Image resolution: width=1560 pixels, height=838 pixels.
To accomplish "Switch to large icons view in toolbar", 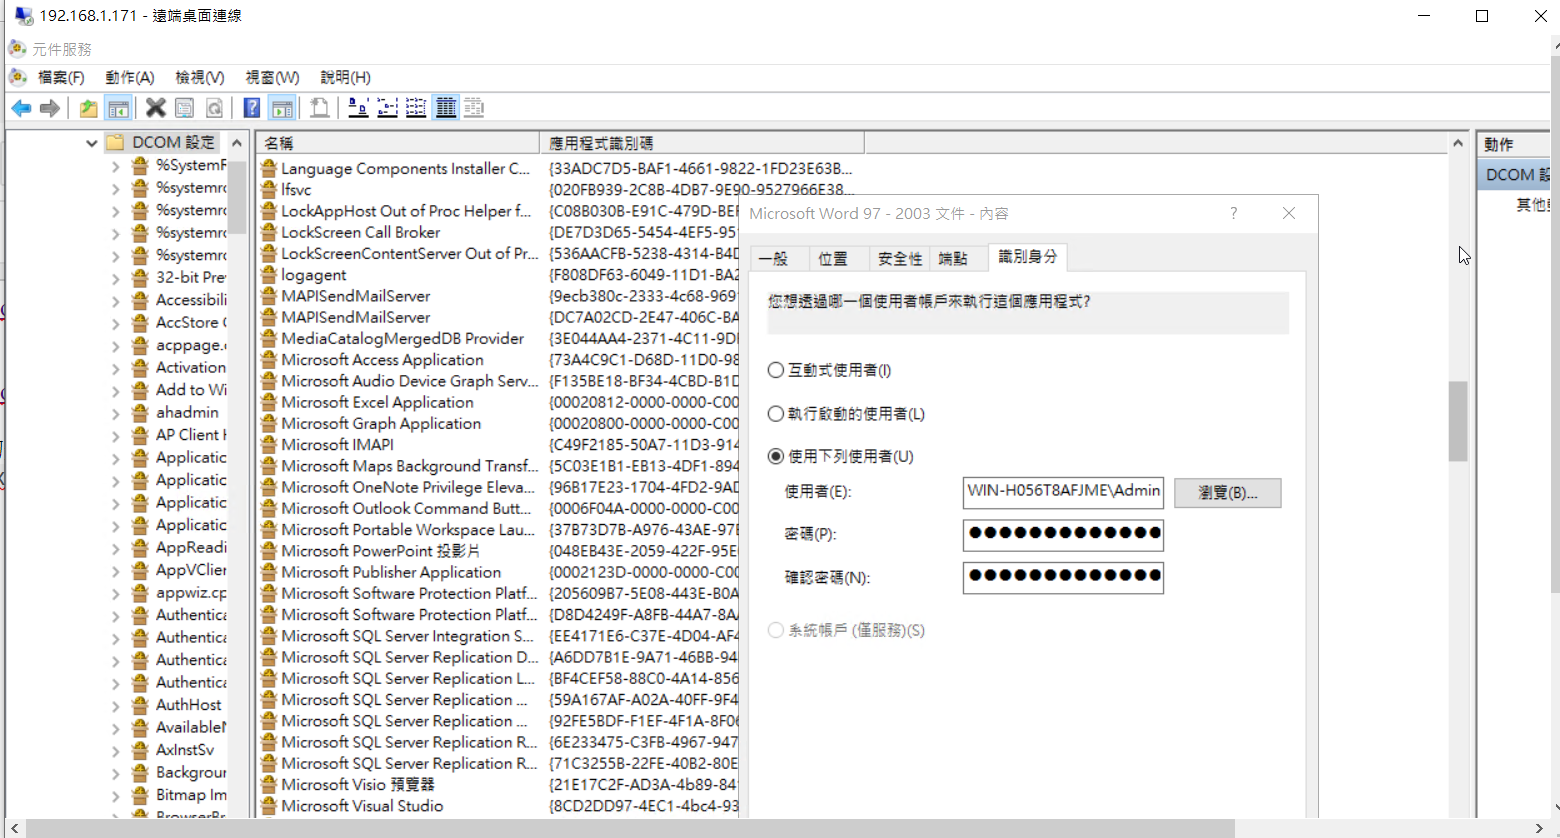I will click(358, 108).
